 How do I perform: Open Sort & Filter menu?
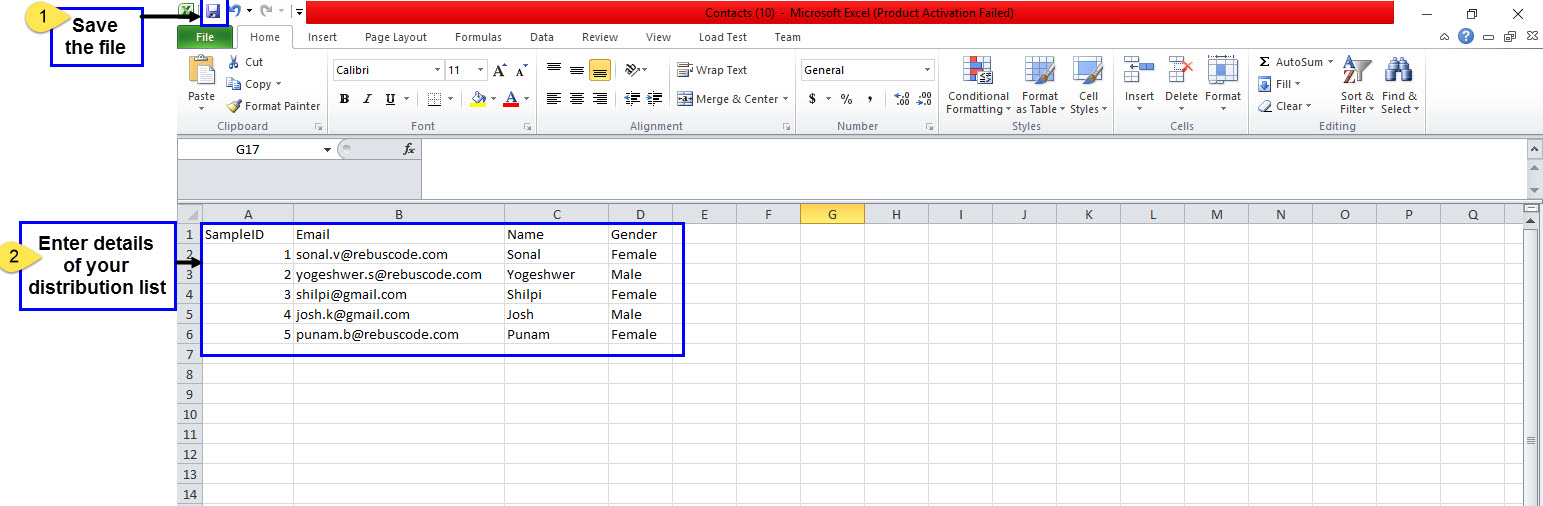(1357, 86)
